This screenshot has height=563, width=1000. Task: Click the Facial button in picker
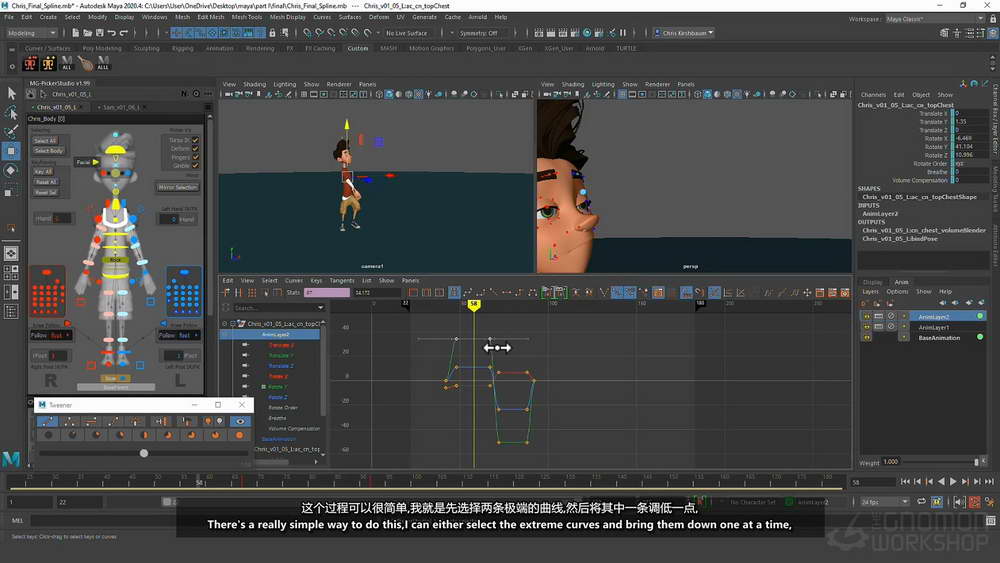pos(87,162)
